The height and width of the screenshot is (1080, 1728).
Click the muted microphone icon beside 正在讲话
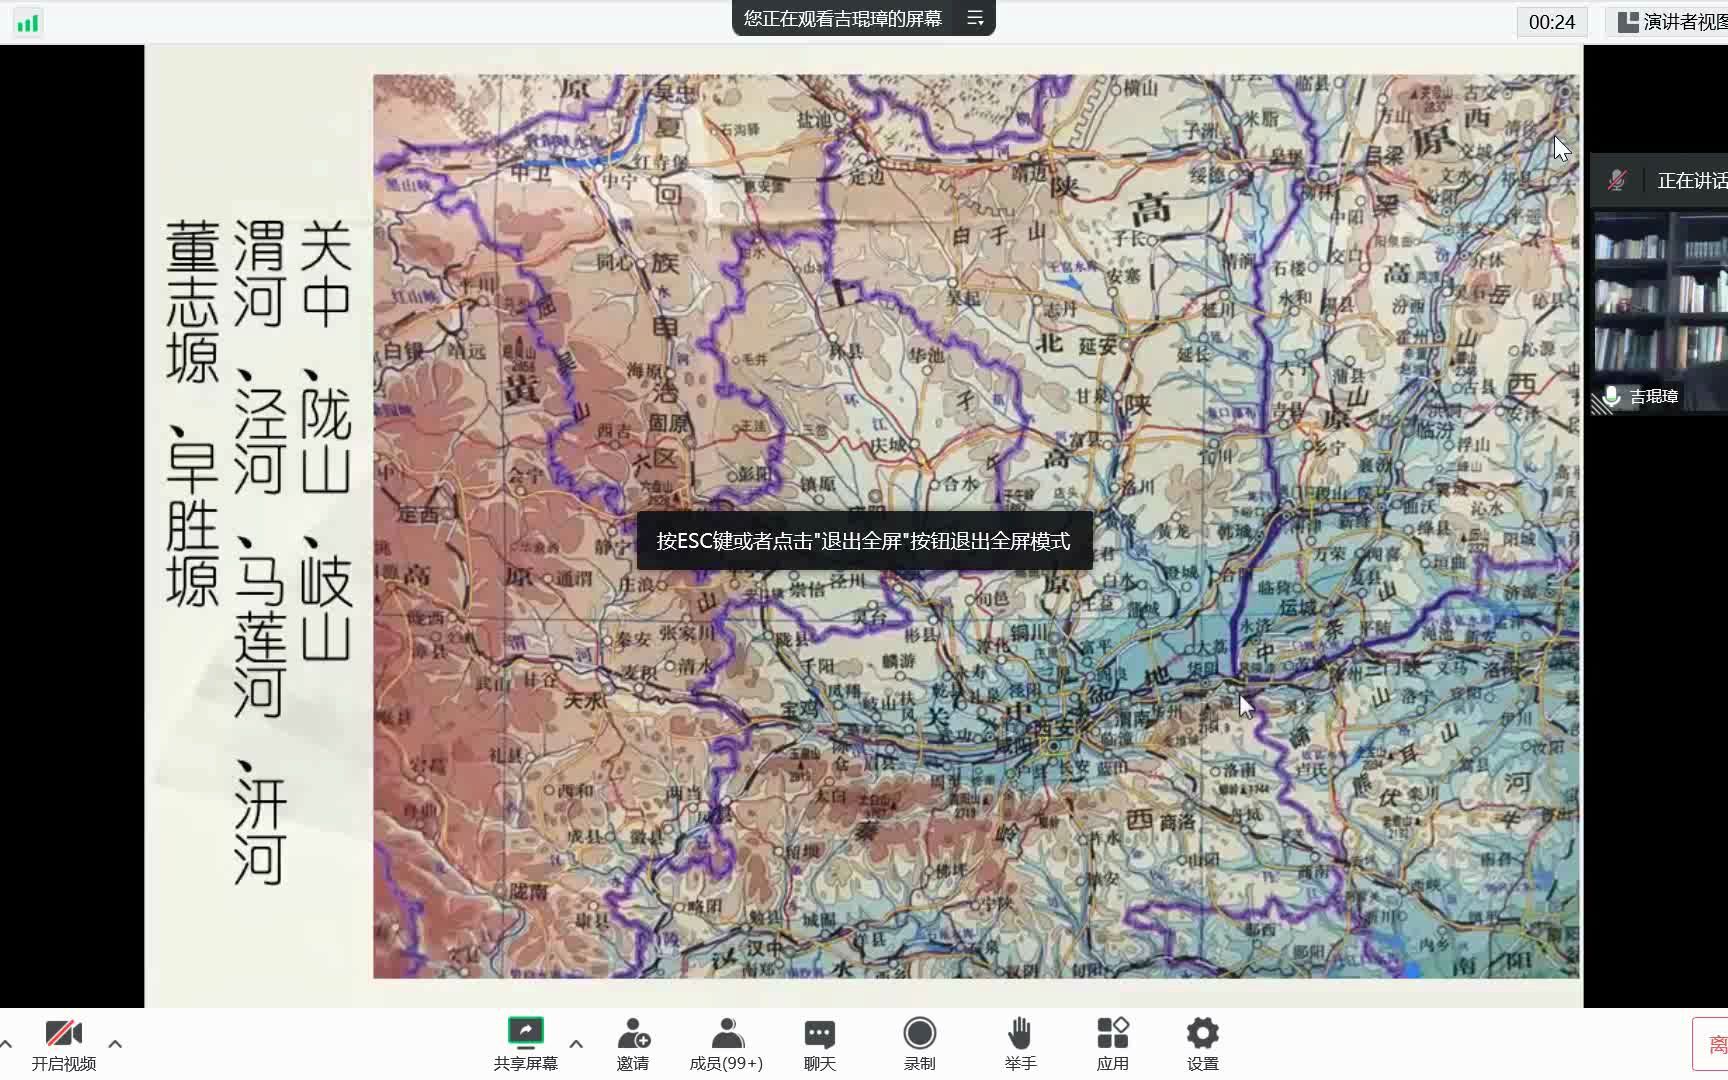click(1616, 181)
